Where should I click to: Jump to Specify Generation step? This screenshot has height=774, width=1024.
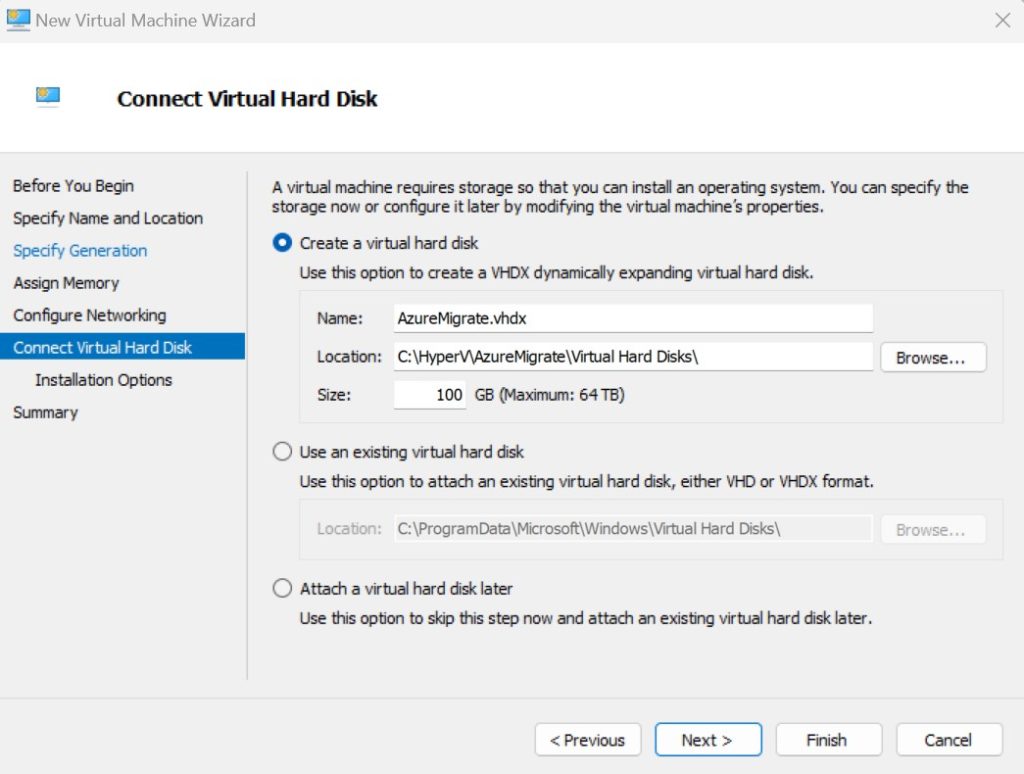(80, 251)
